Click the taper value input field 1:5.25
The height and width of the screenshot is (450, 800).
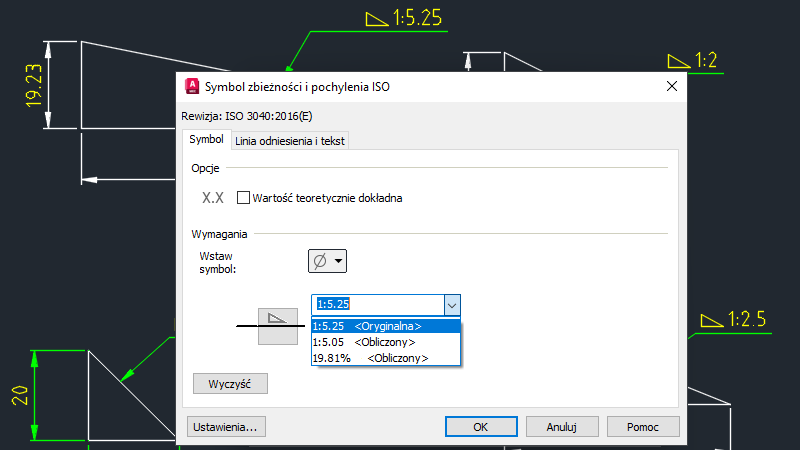378,304
